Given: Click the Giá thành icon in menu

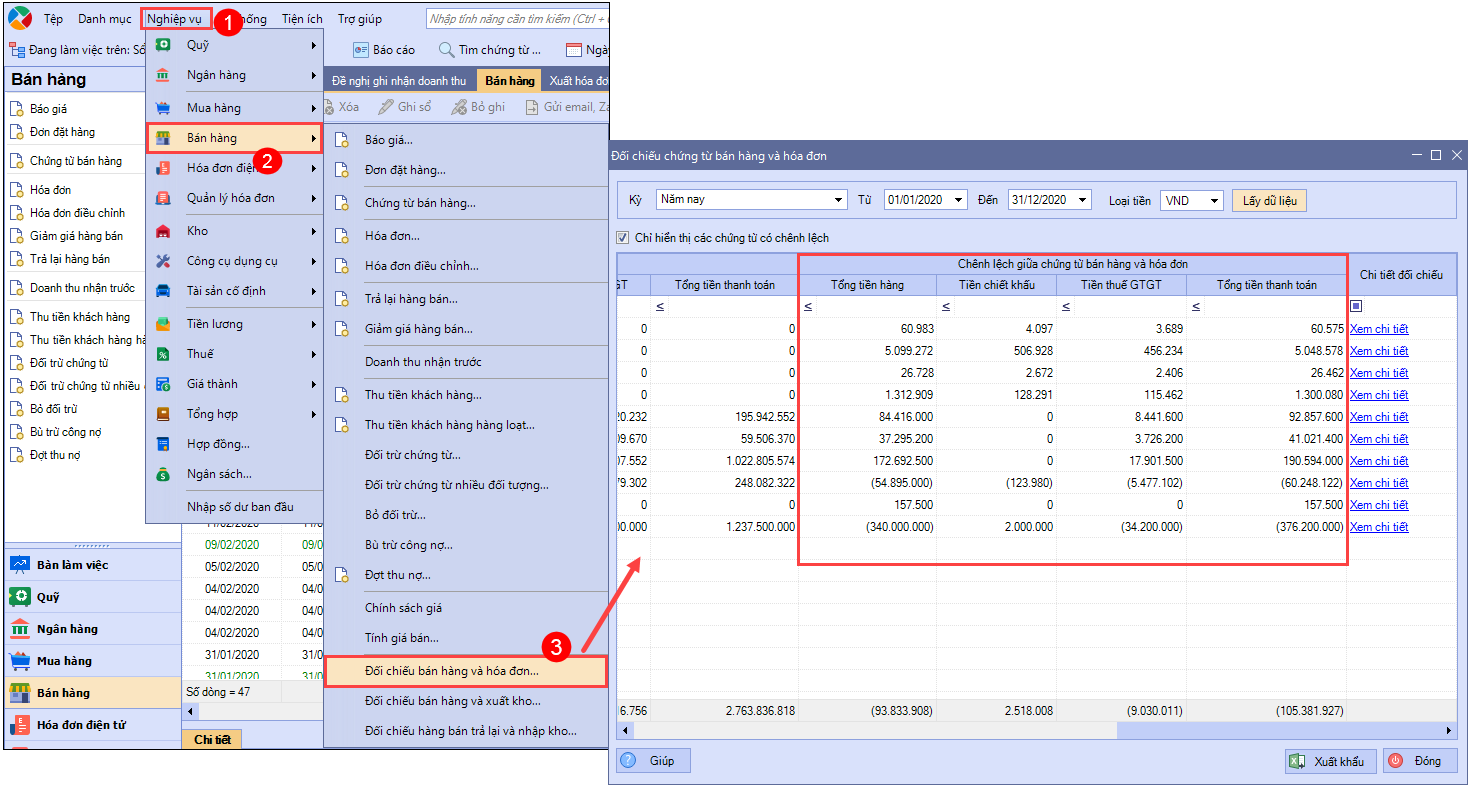Looking at the screenshot, I should tap(164, 384).
